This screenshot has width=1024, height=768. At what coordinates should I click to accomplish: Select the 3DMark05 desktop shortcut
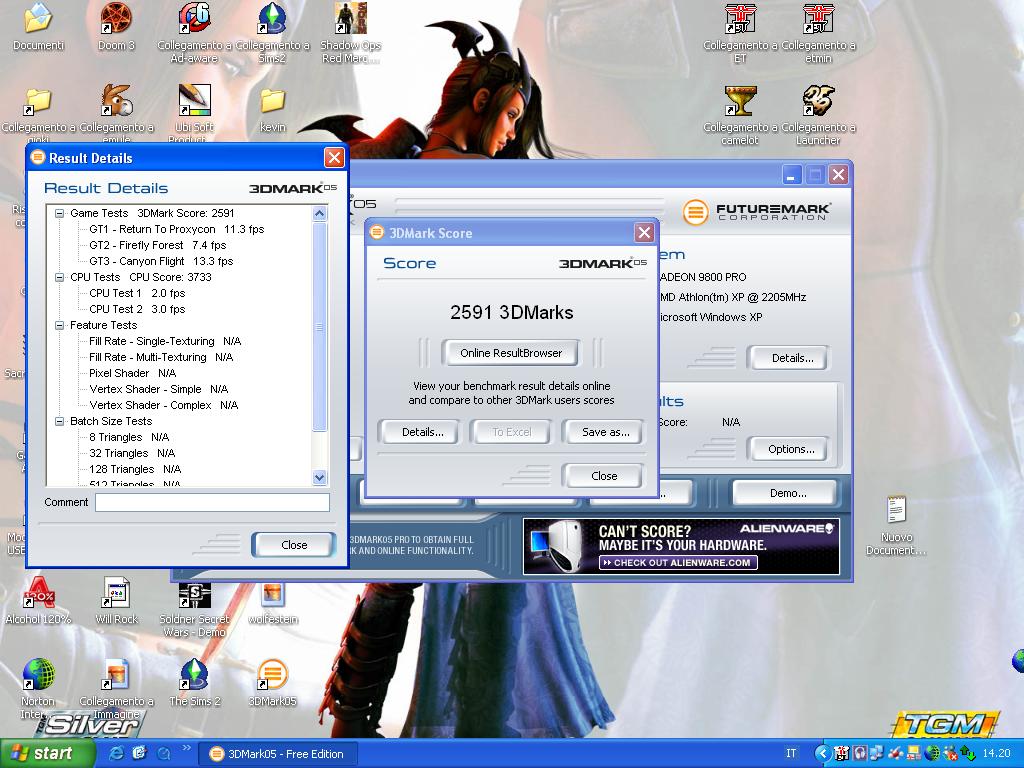coord(272,675)
